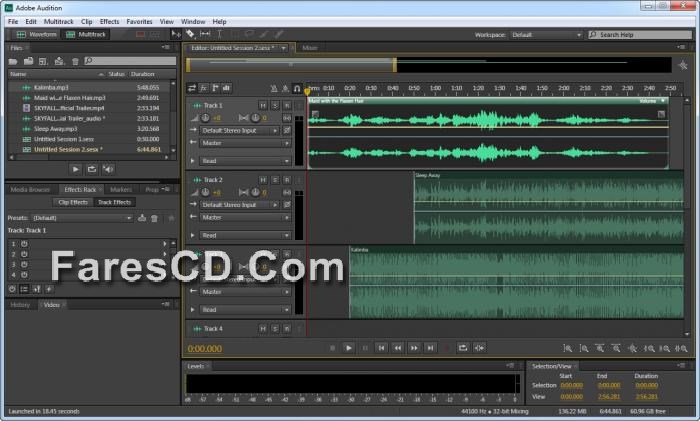Image resolution: width=700 pixels, height=421 pixels.
Task: Open Track 1 Master output dropdown
Action: click(x=245, y=143)
